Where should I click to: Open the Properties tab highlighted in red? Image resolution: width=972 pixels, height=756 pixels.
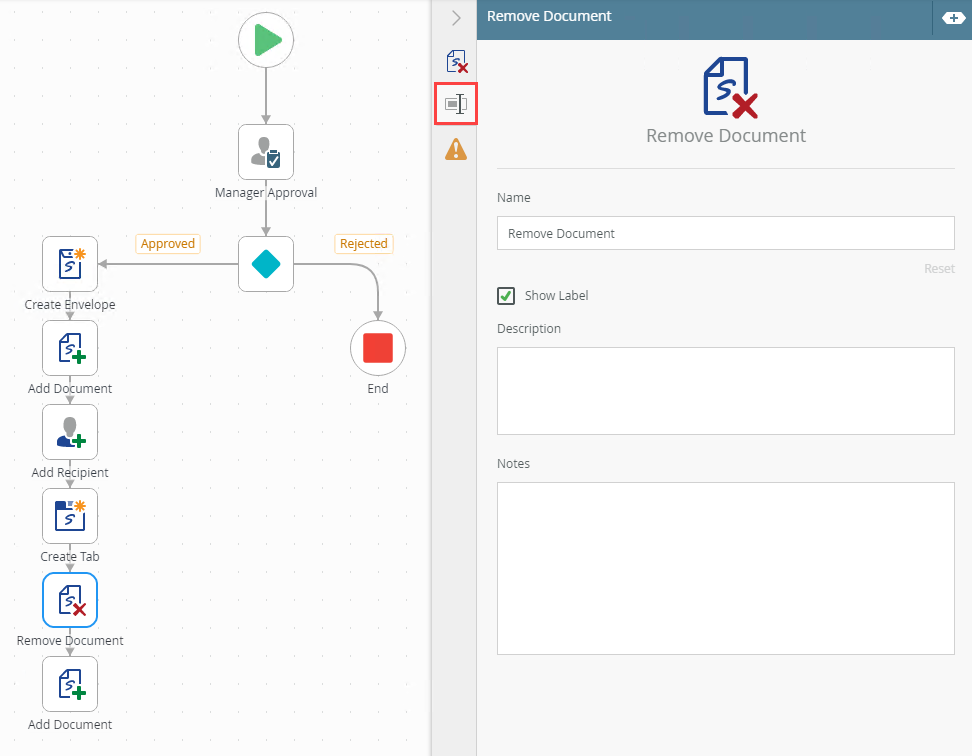click(x=456, y=104)
